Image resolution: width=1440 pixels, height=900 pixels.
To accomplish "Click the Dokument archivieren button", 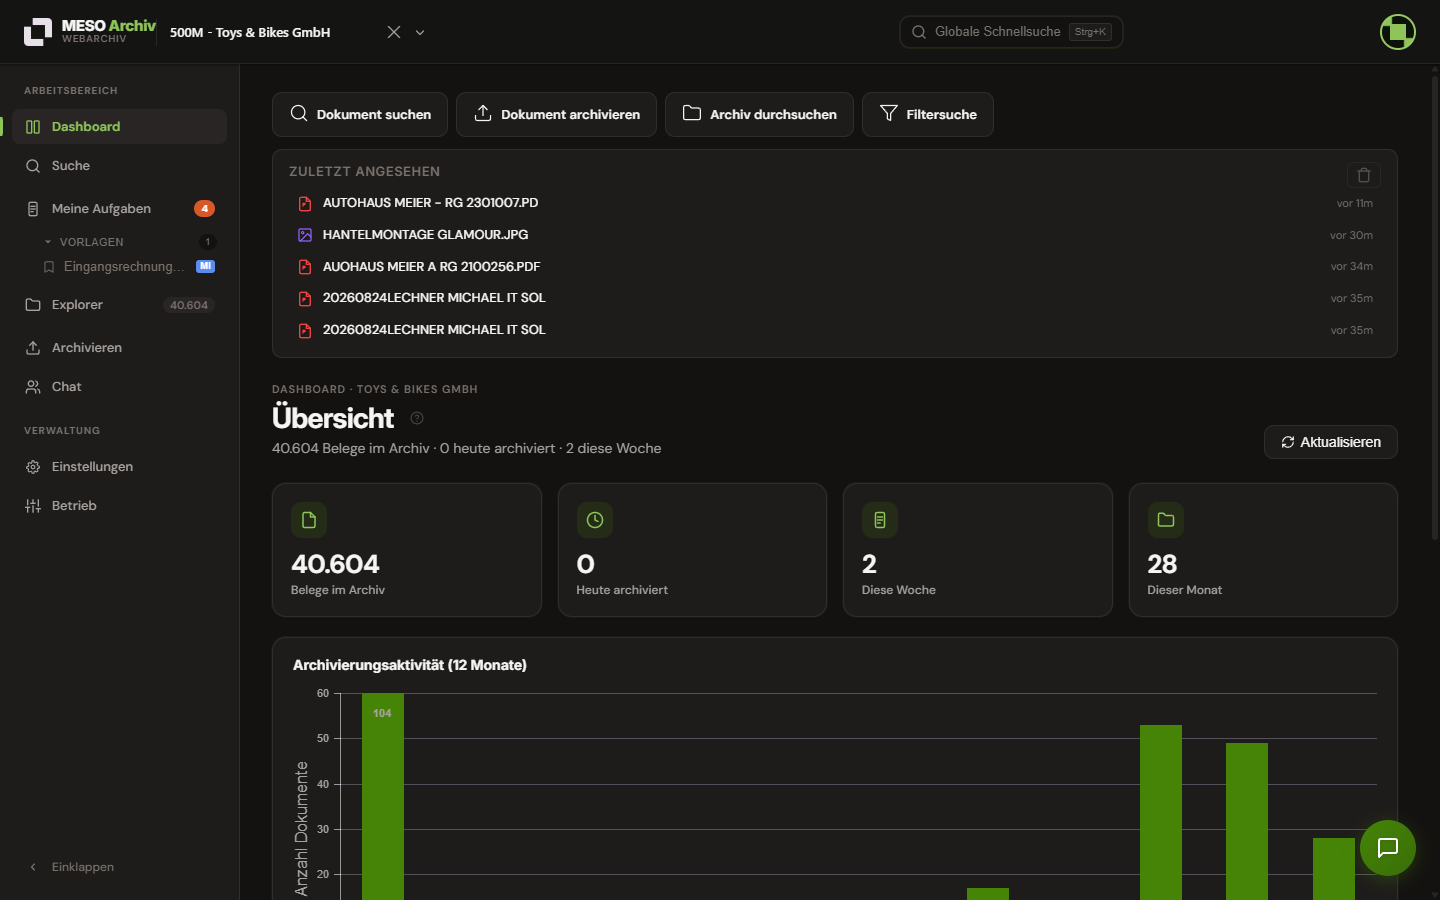I will (x=556, y=114).
